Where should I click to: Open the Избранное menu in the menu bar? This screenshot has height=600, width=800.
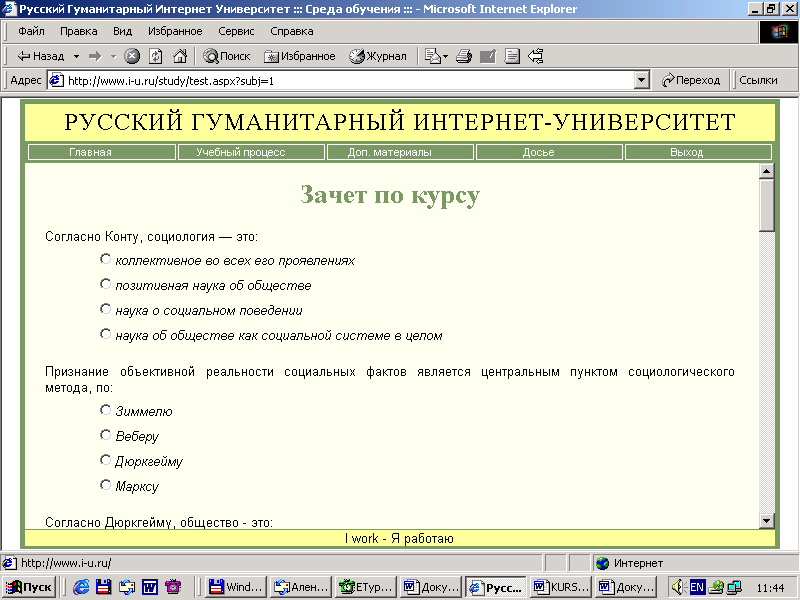[175, 32]
